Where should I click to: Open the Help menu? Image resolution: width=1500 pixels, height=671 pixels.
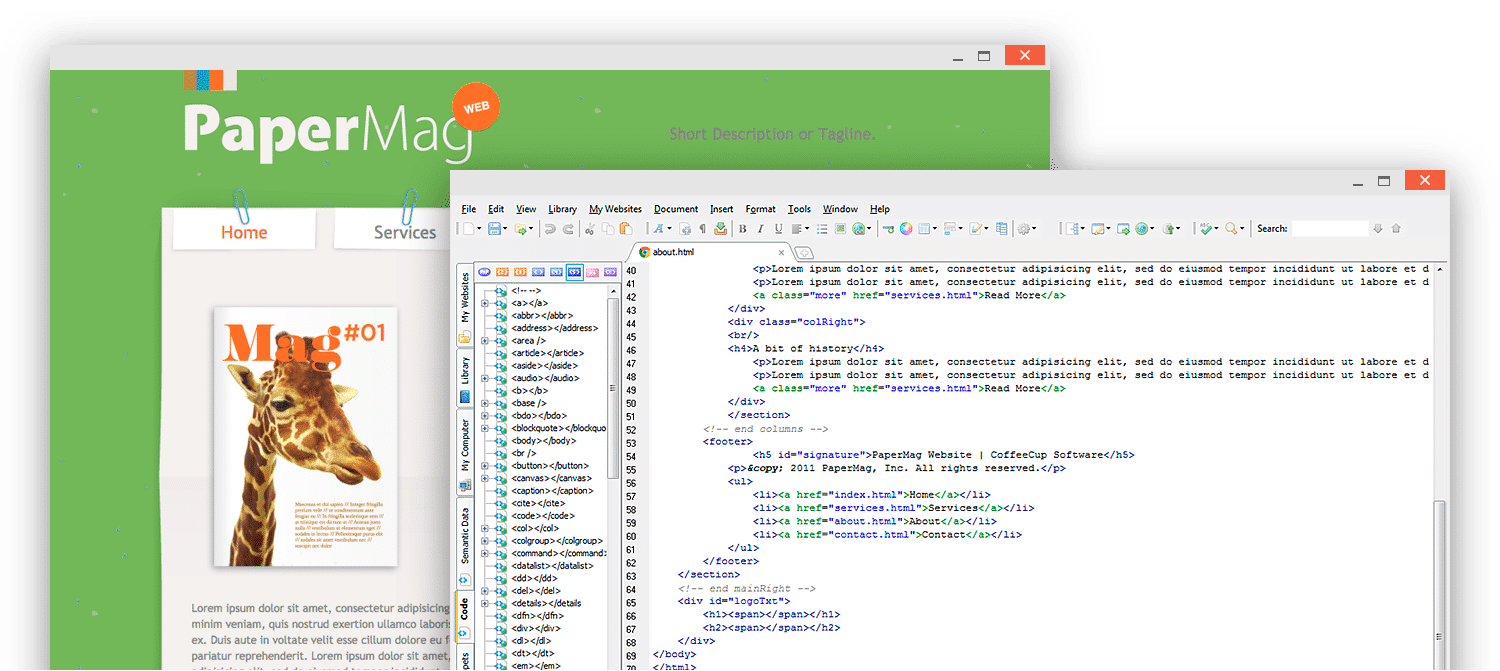point(880,209)
